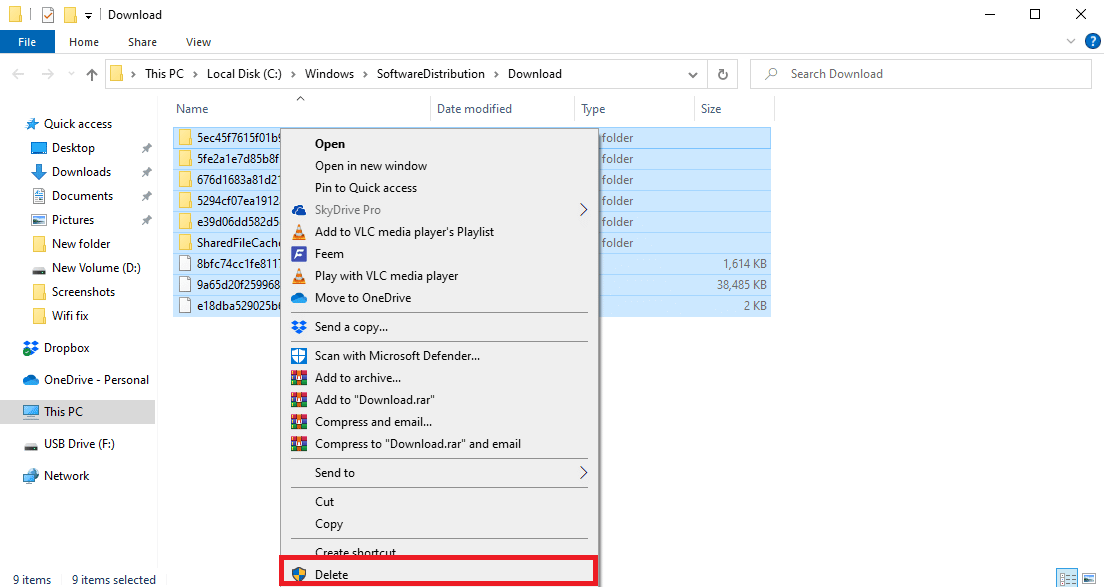Click the OneDrive cloud icon beside Move to OneDrive
Viewport: 1105px width, 587px height.
(x=298, y=298)
